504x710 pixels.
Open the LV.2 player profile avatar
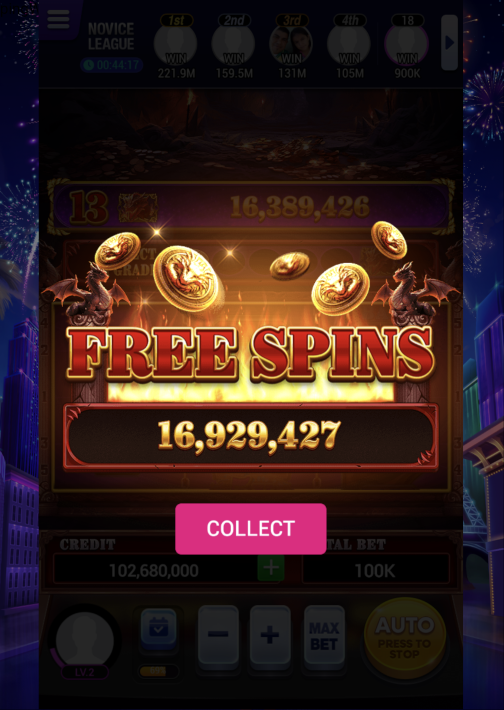[85, 641]
